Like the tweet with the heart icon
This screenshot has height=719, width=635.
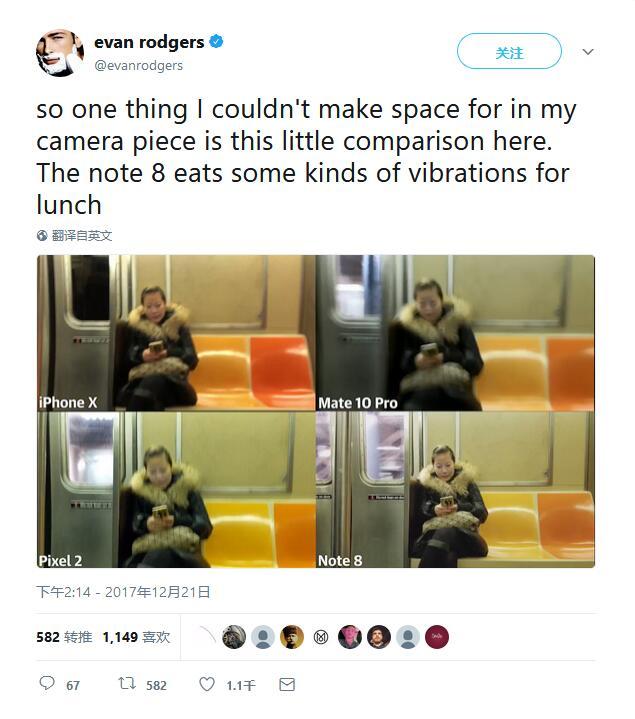(x=207, y=684)
